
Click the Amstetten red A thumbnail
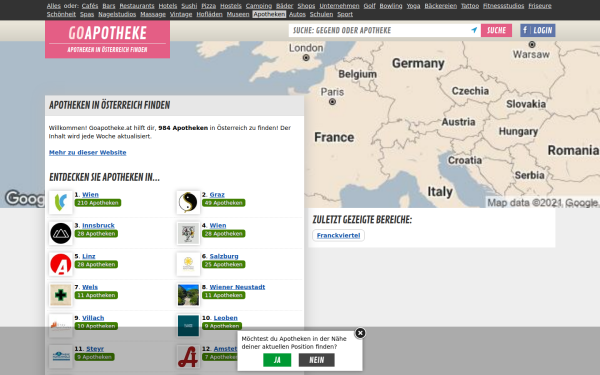point(188,357)
